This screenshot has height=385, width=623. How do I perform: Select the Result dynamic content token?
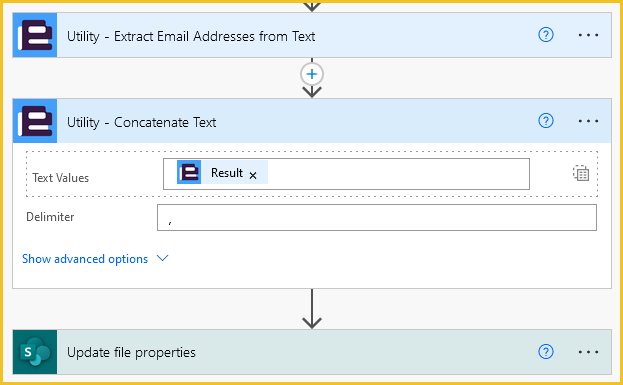pos(222,172)
